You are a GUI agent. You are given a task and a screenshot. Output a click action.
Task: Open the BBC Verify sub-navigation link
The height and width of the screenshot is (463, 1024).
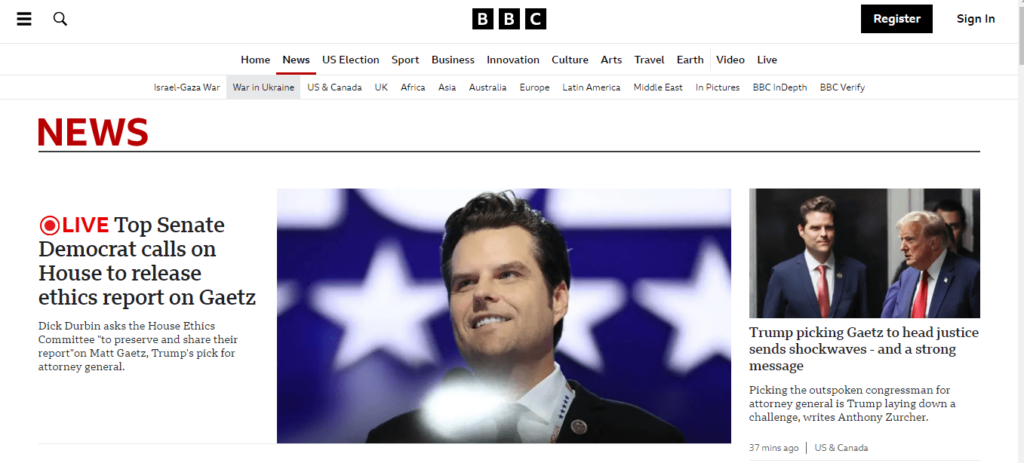[842, 88]
